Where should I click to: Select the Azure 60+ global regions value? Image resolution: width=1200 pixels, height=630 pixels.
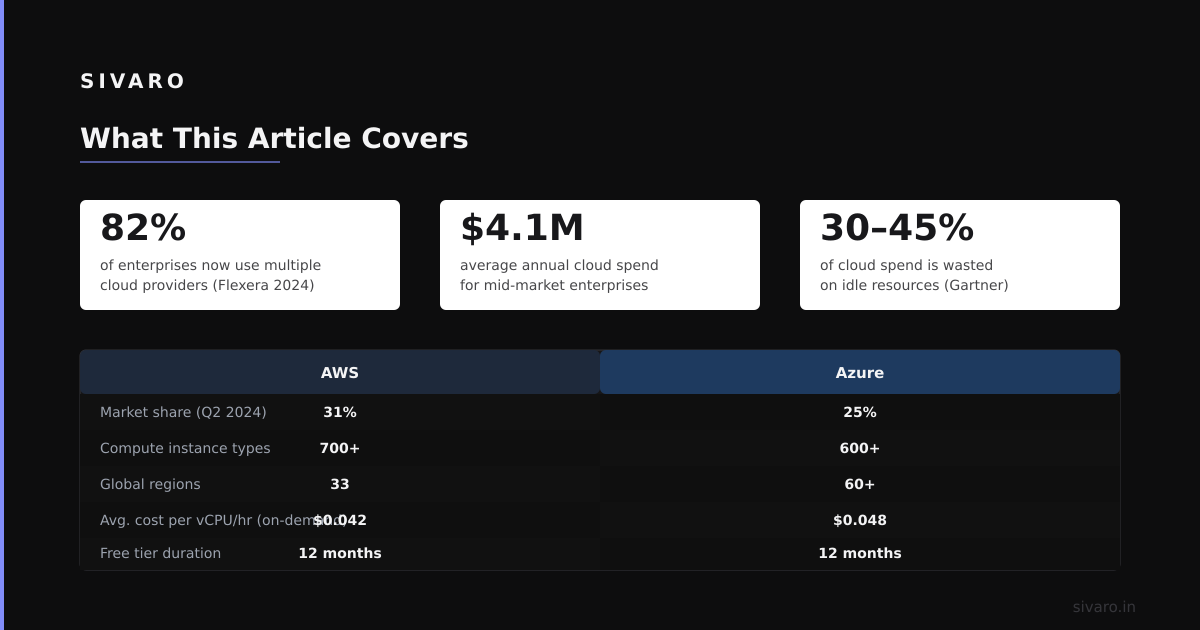(860, 484)
